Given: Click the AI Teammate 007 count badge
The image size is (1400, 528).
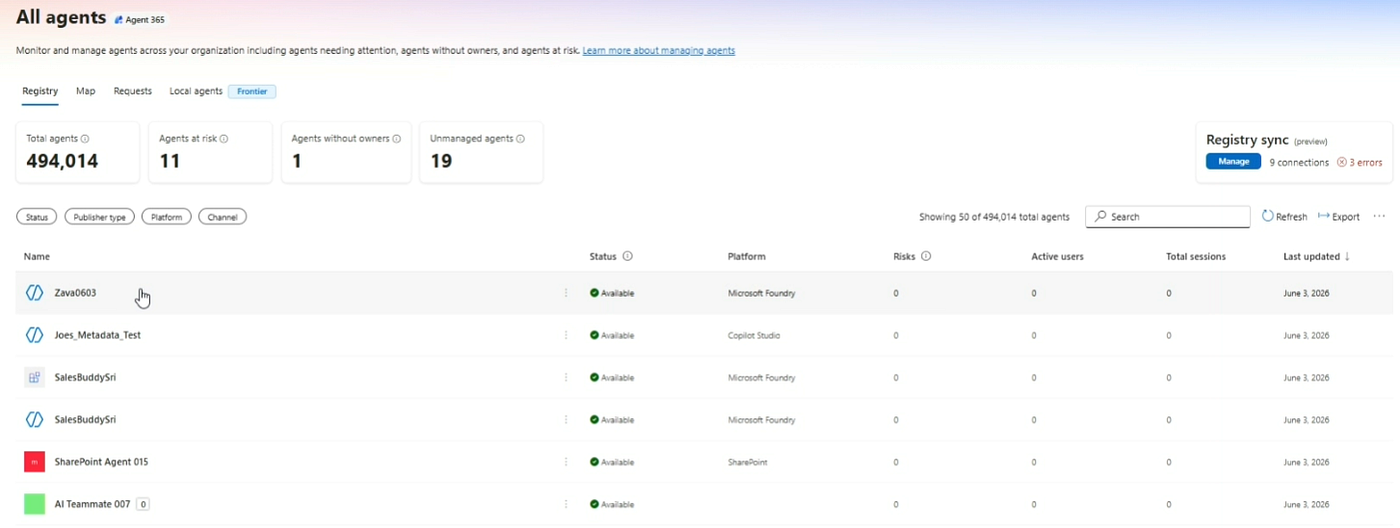Looking at the screenshot, I should 143,504.
